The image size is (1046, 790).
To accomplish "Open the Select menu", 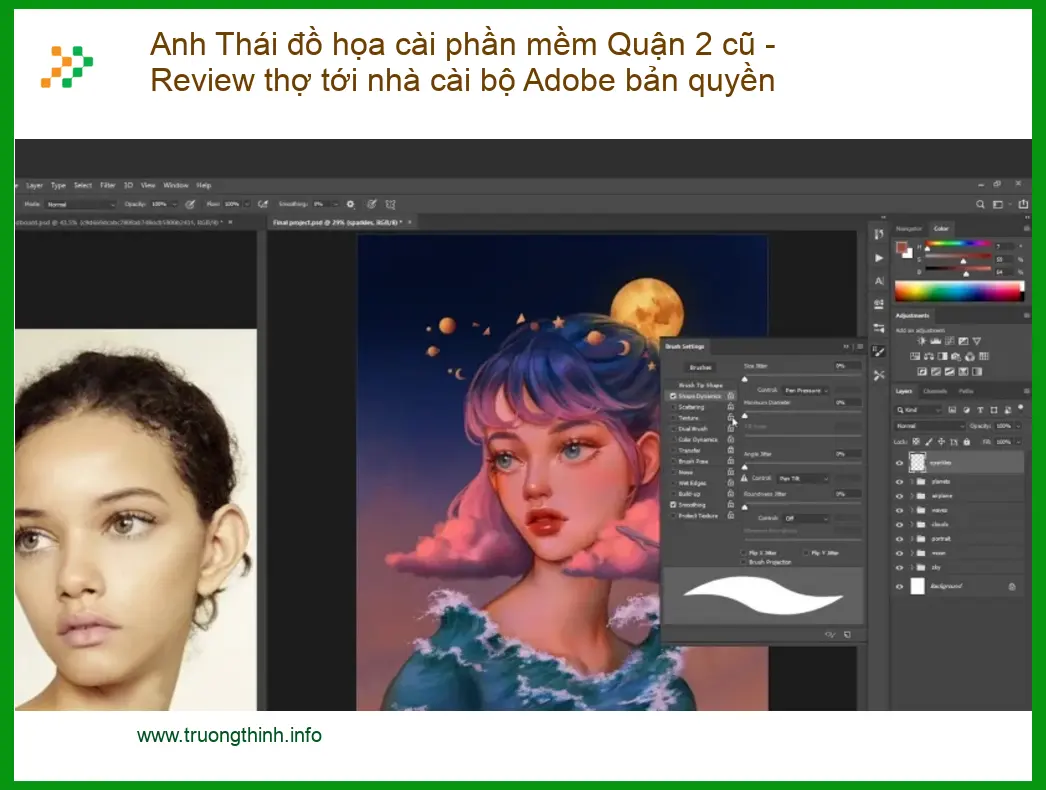I will point(83,185).
